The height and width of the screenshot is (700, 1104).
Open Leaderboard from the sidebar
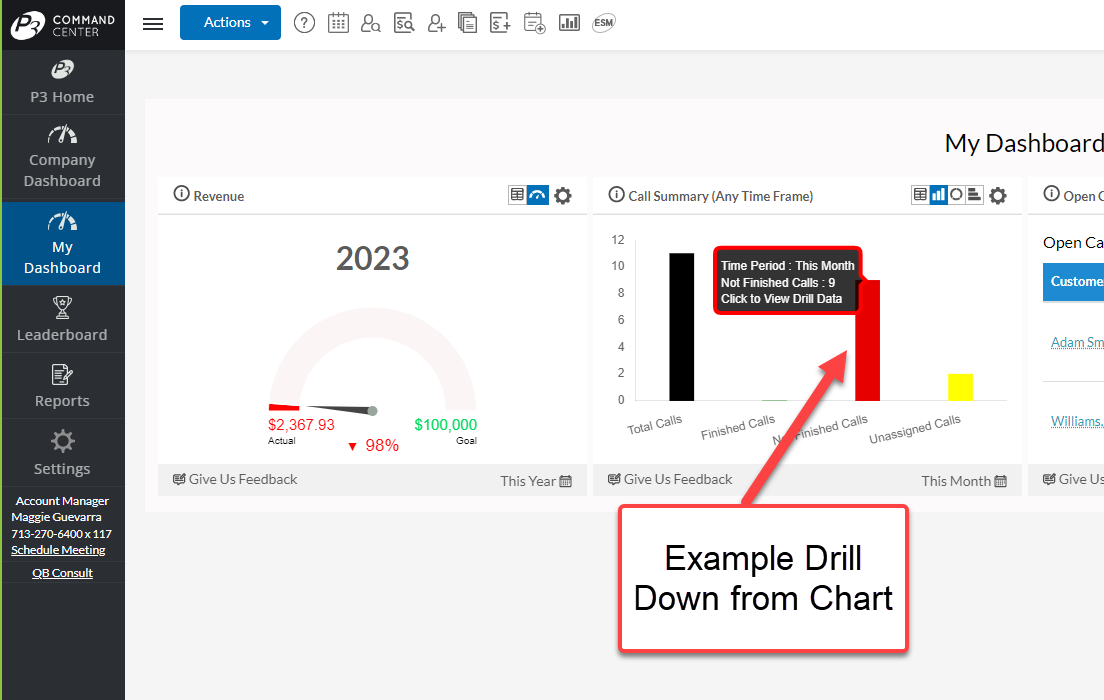pyautogui.click(x=63, y=320)
